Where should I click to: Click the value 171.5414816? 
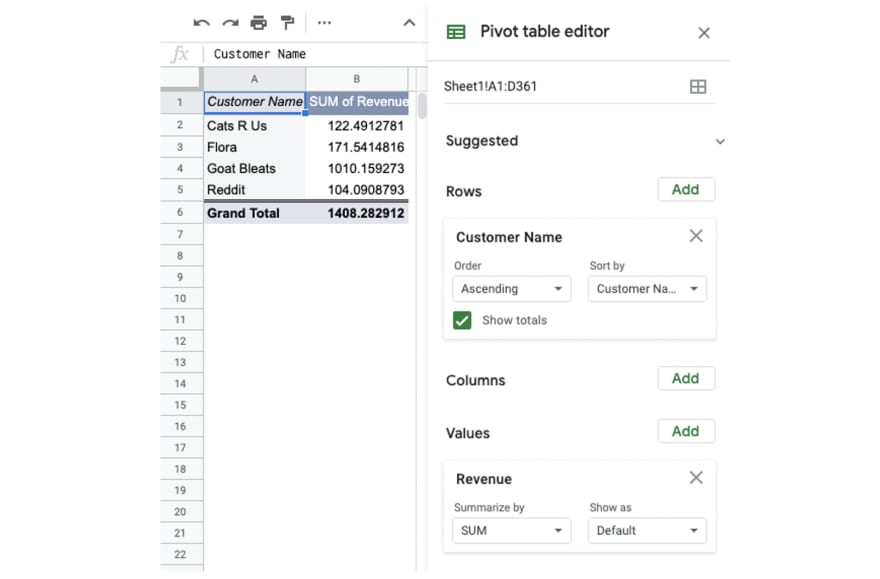[365, 147]
